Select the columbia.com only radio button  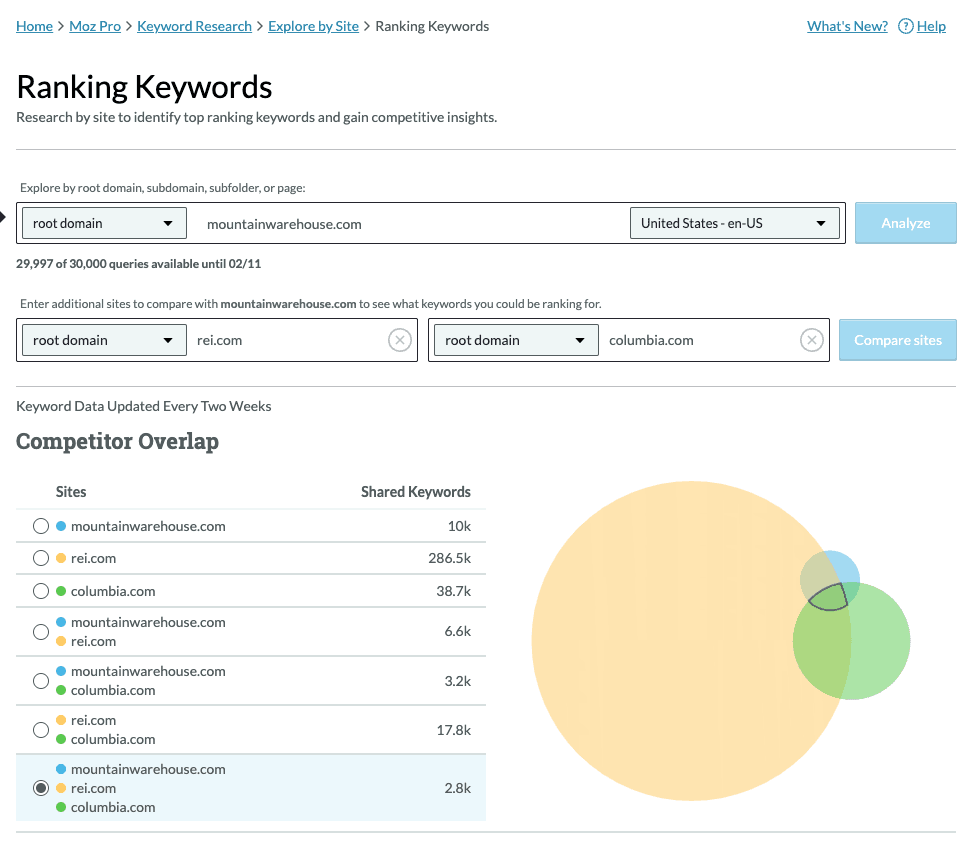(41, 591)
